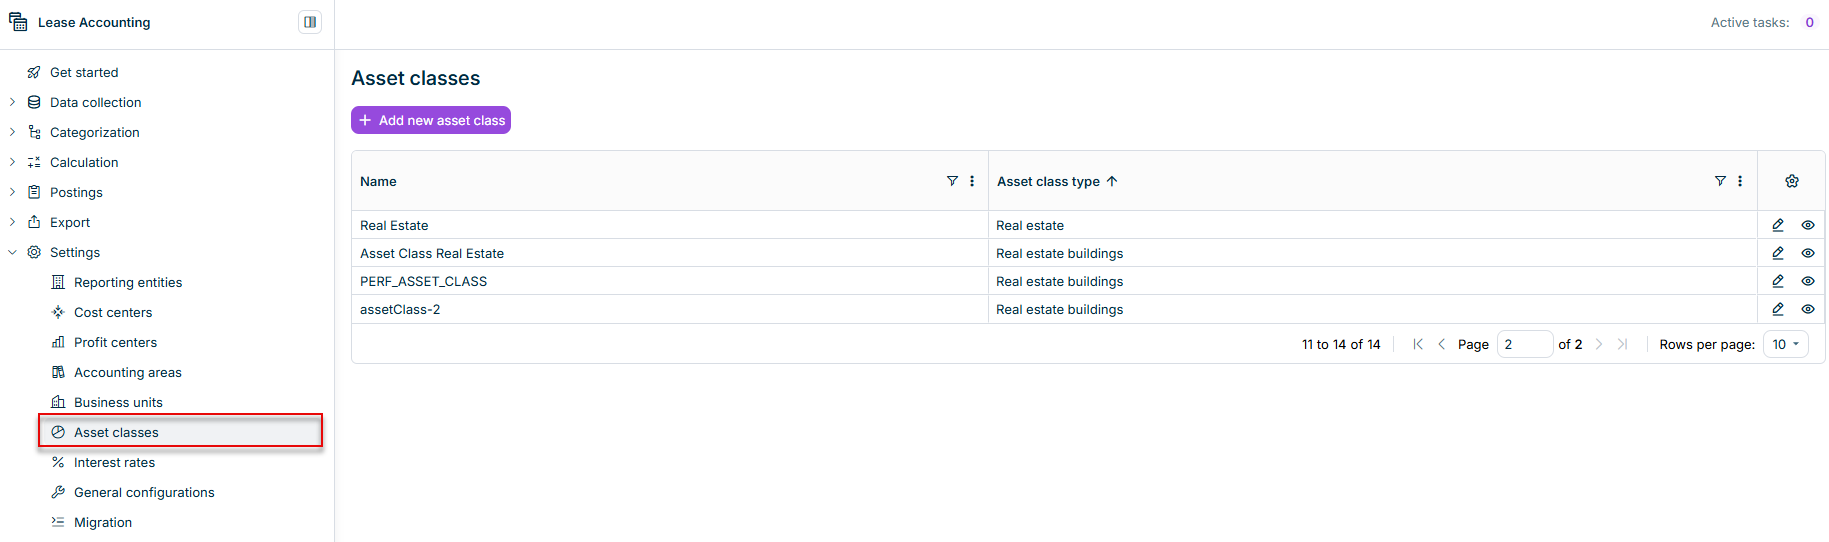
Task: Click the Asset classes pie icon
Action: [x=58, y=432]
